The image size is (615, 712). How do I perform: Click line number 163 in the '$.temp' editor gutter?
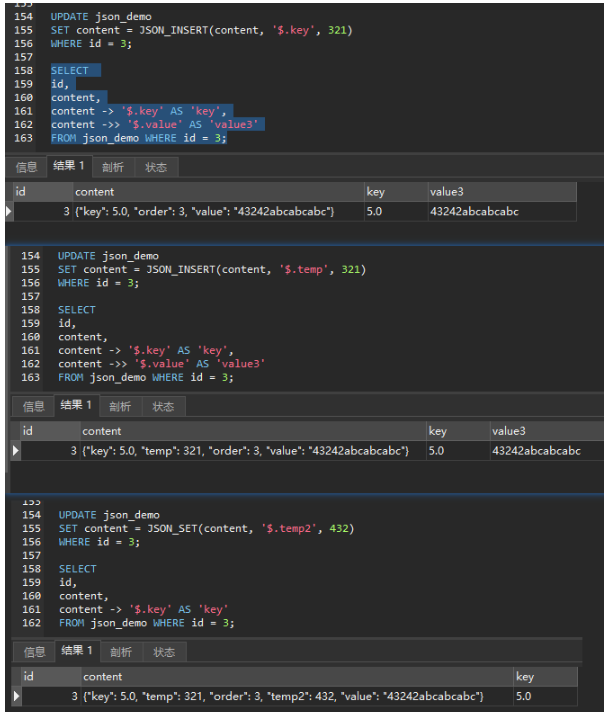[x=30, y=377]
